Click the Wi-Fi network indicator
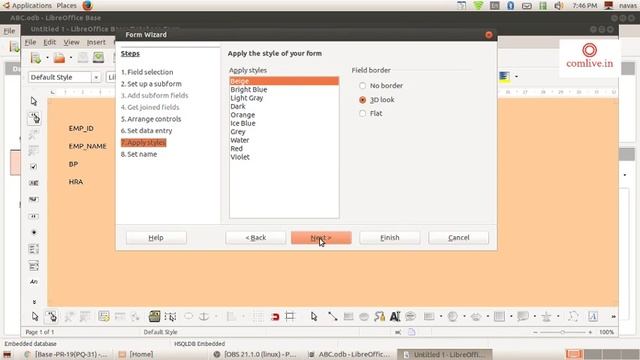This screenshot has width=640, height=360. point(478,6)
